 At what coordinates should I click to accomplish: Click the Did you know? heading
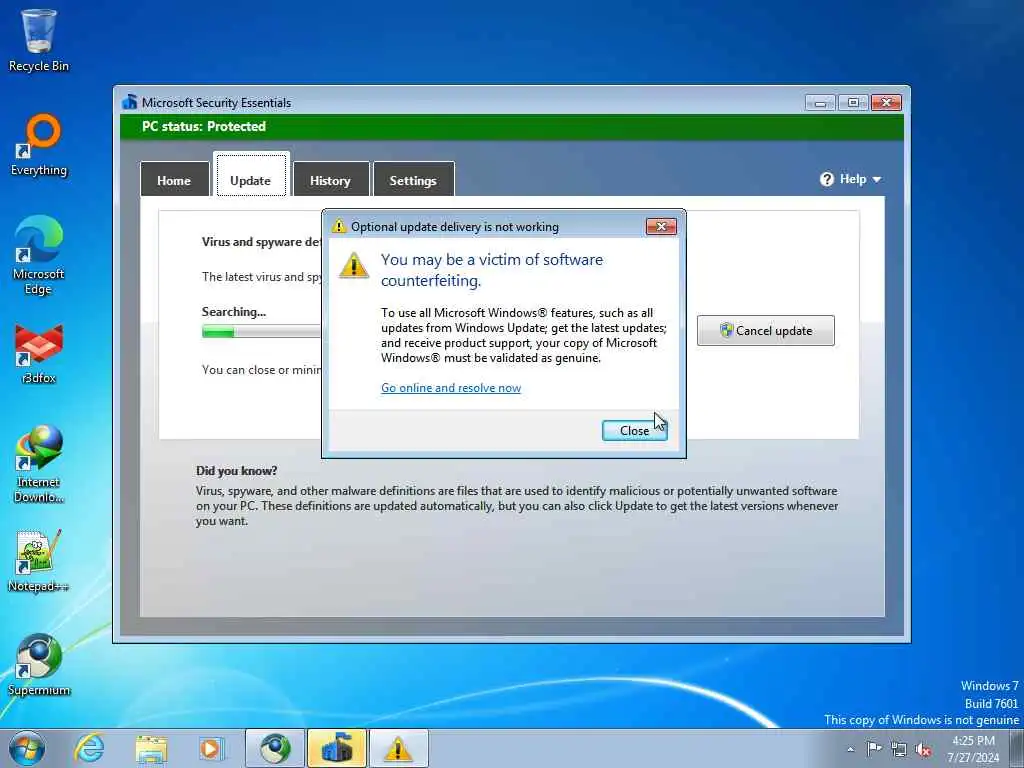coord(236,470)
